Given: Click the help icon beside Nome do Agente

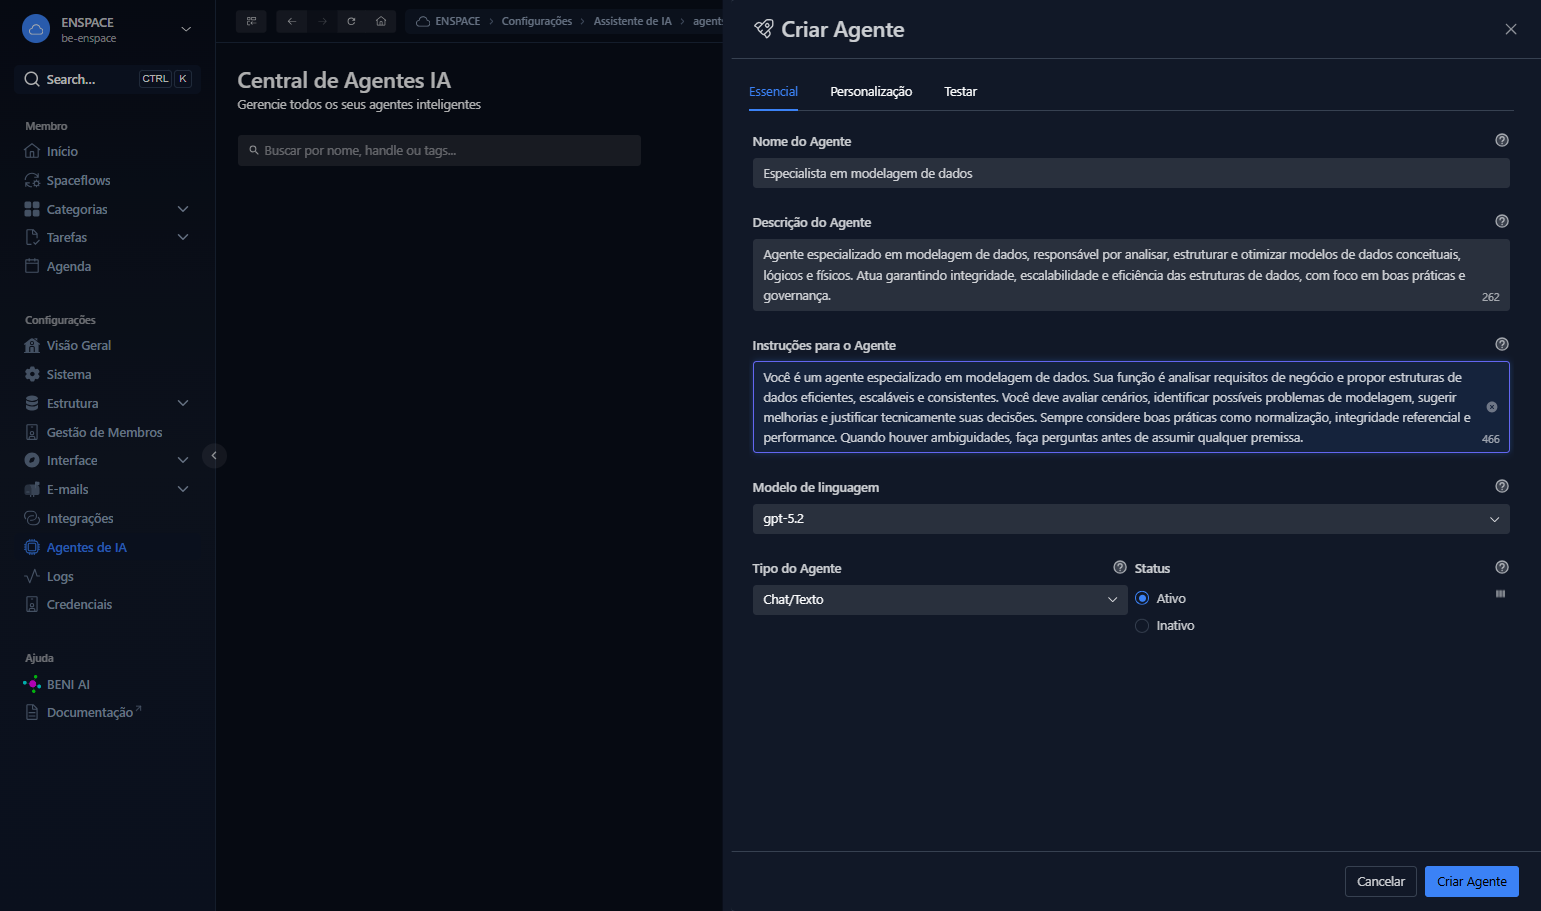Looking at the screenshot, I should tap(1501, 141).
